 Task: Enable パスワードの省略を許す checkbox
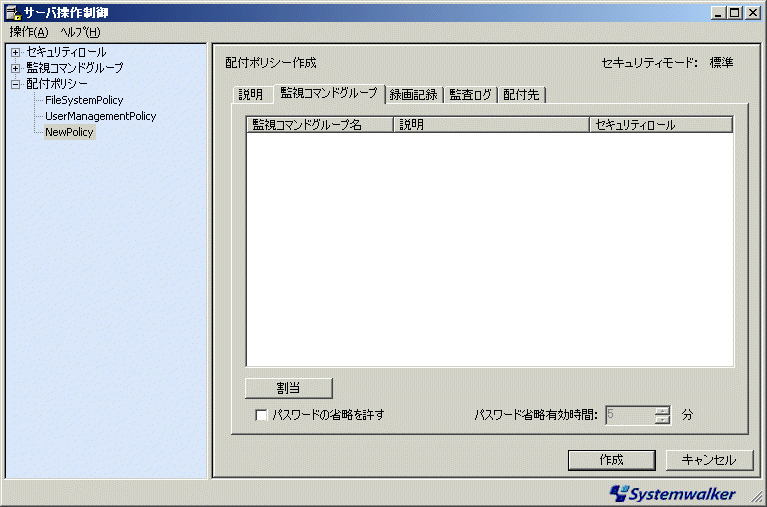261,415
